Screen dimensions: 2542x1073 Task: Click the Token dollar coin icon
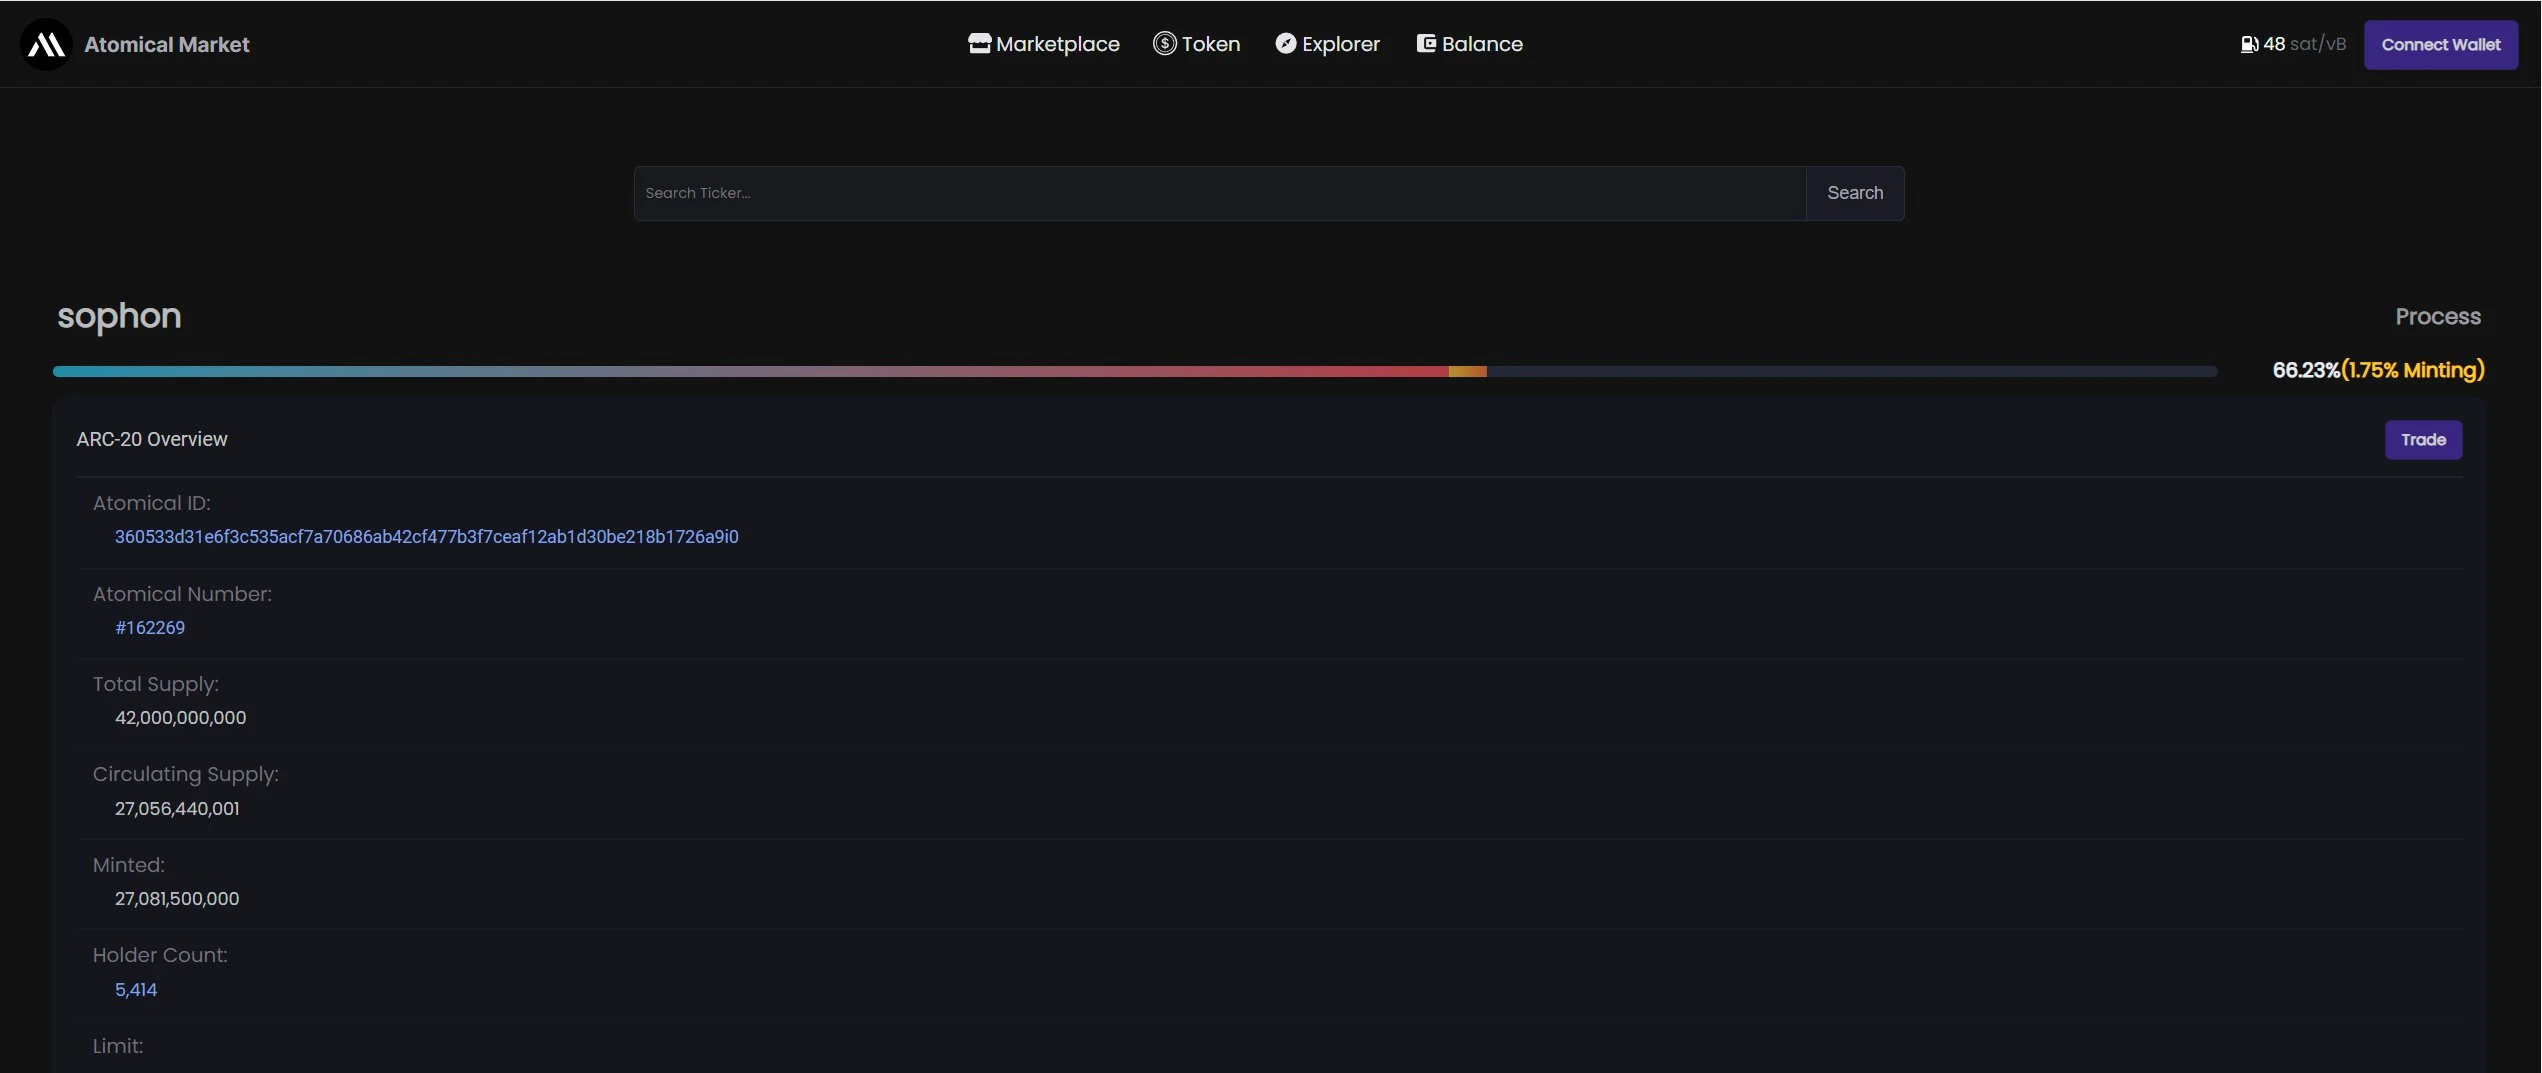[1164, 44]
